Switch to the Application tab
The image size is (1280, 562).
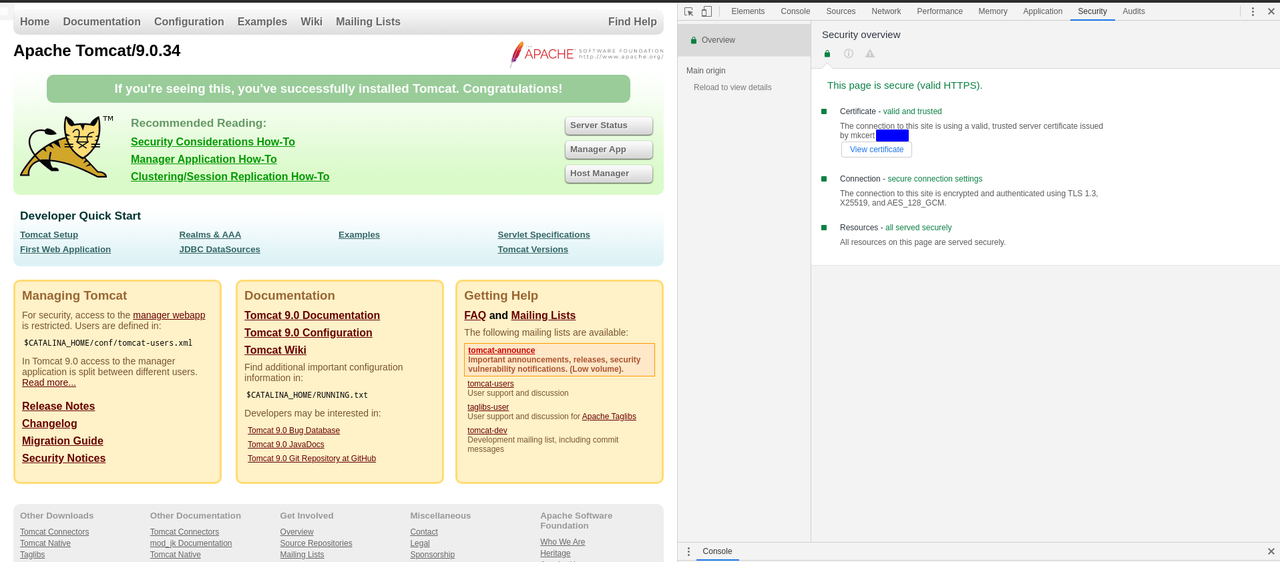[x=1043, y=11]
